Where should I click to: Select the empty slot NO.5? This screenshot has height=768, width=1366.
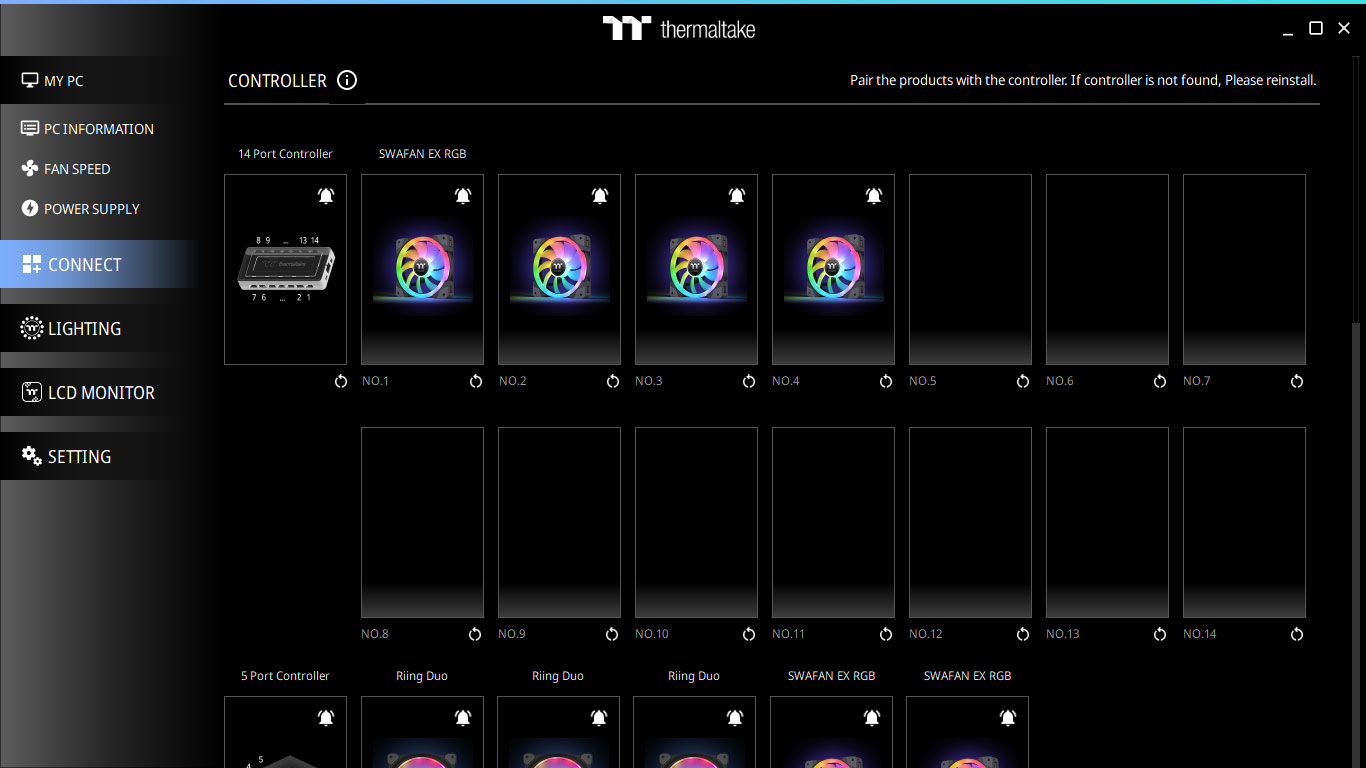coord(970,270)
